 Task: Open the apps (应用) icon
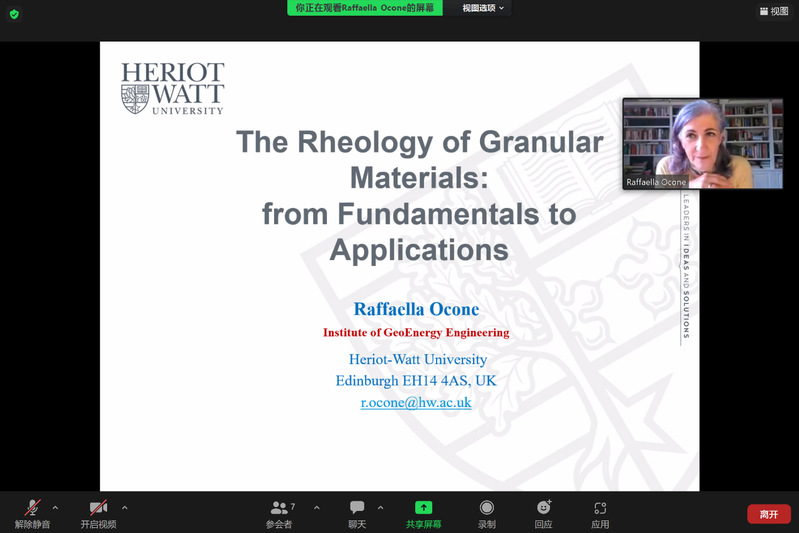(600, 514)
